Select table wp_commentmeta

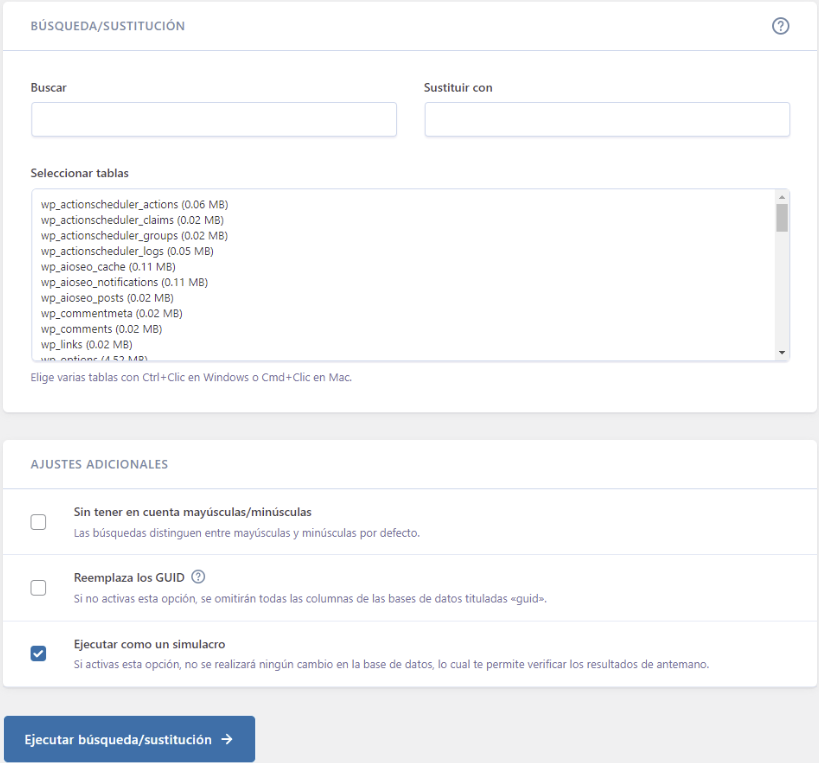click(112, 313)
